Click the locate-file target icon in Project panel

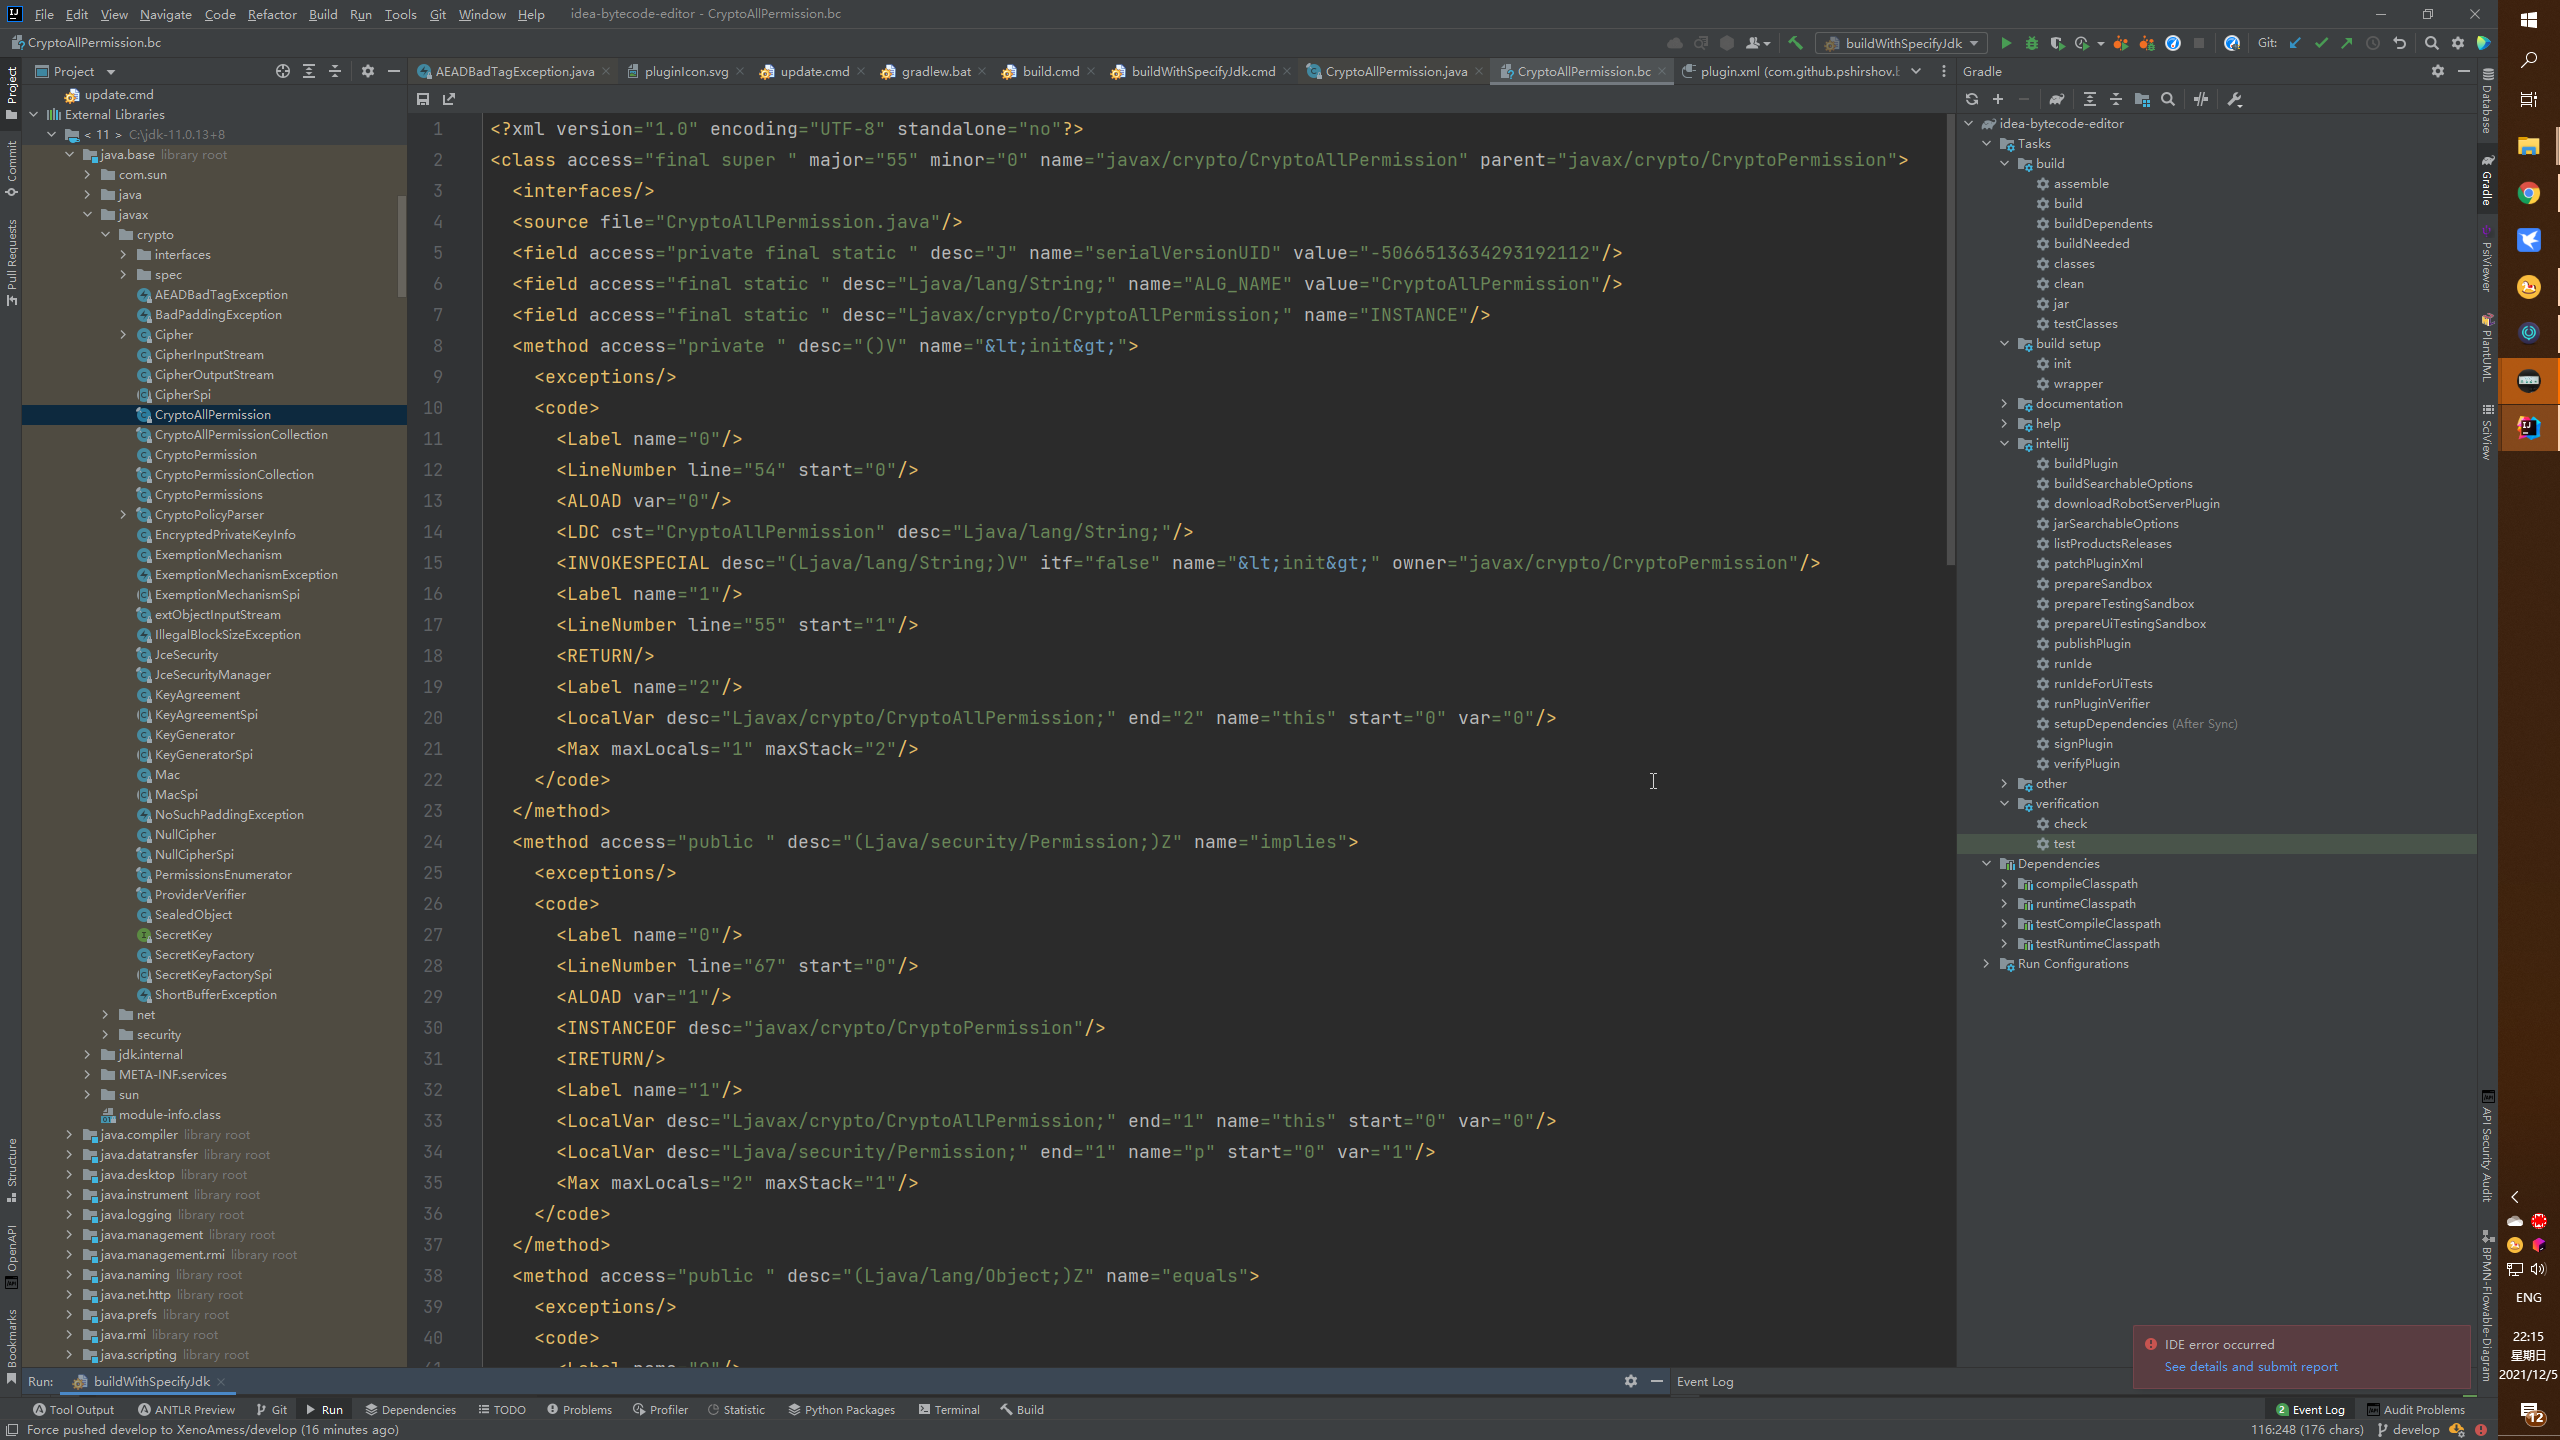point(283,71)
